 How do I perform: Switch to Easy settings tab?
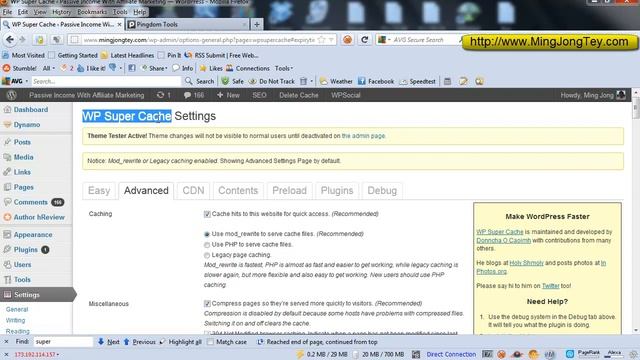coord(99,191)
